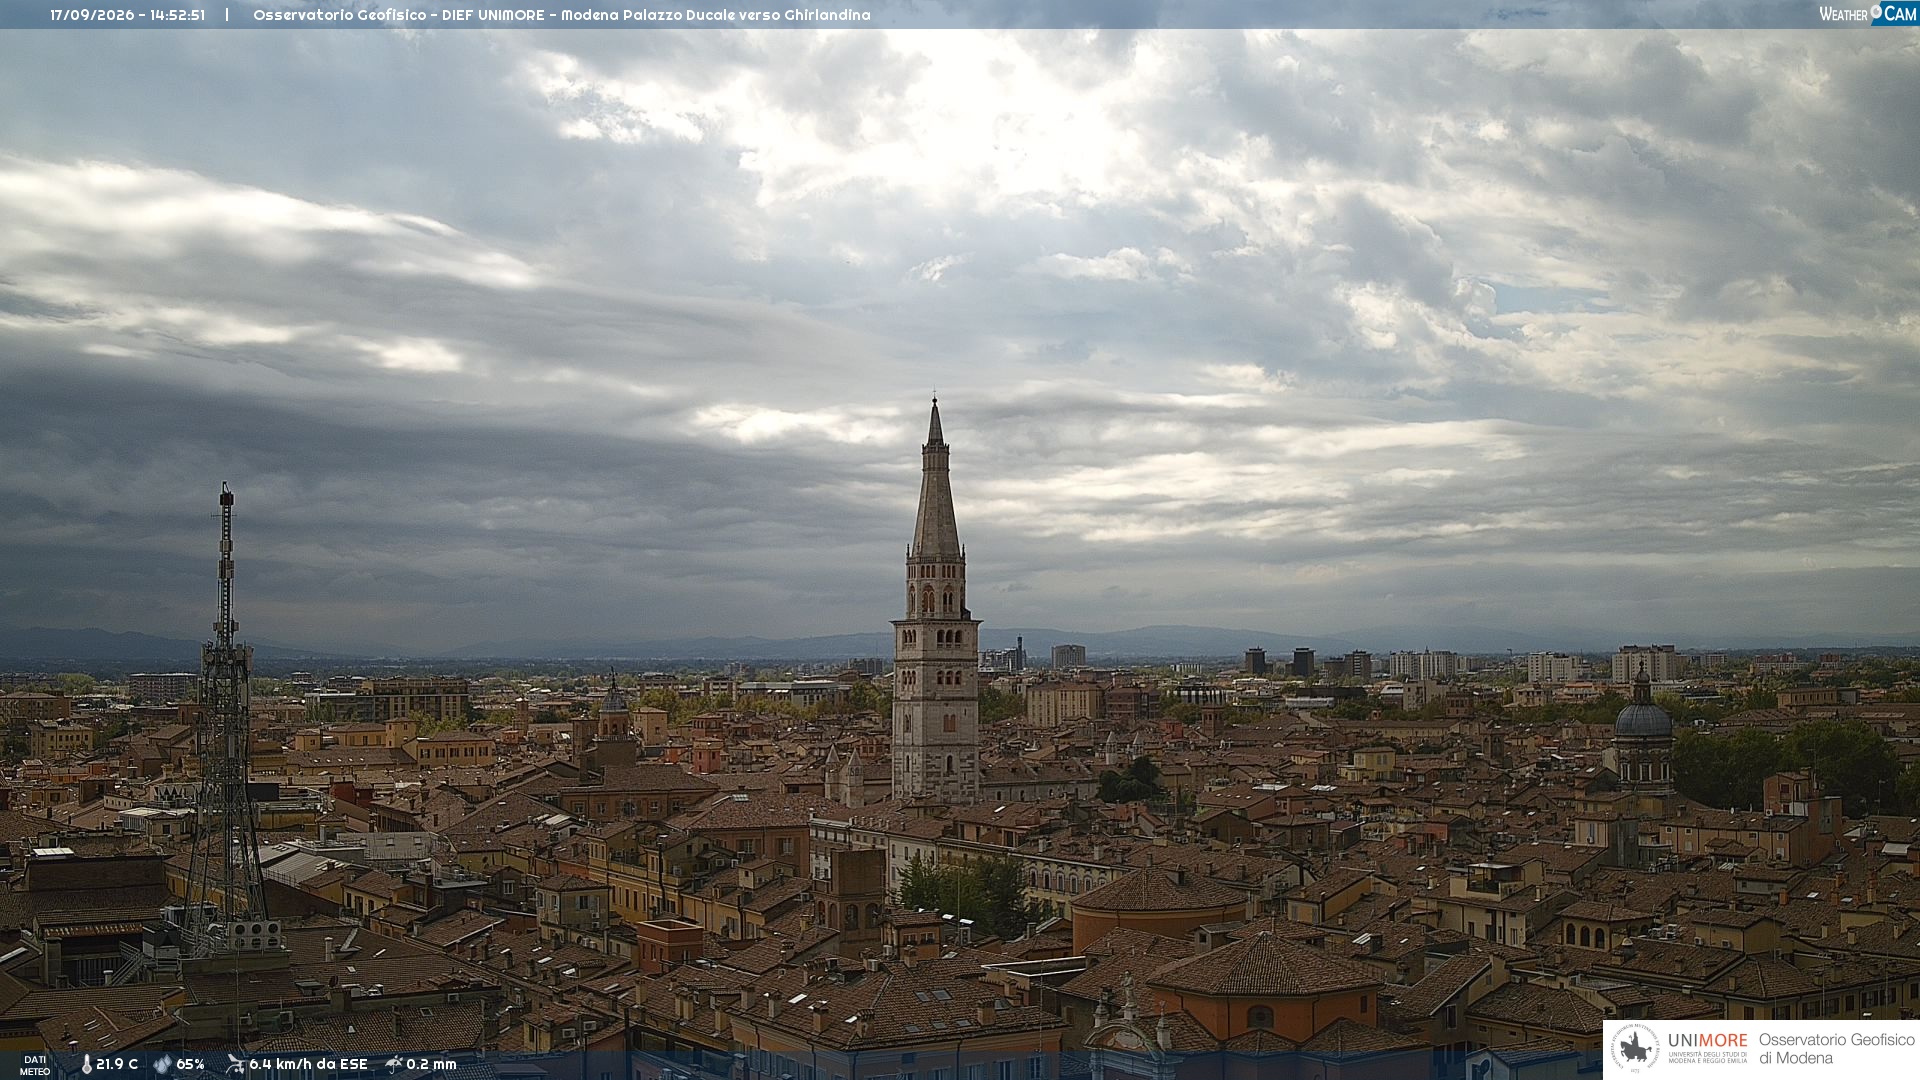This screenshot has width=1920, height=1080.
Task: Click the grey church dome
Action: (1643, 720)
